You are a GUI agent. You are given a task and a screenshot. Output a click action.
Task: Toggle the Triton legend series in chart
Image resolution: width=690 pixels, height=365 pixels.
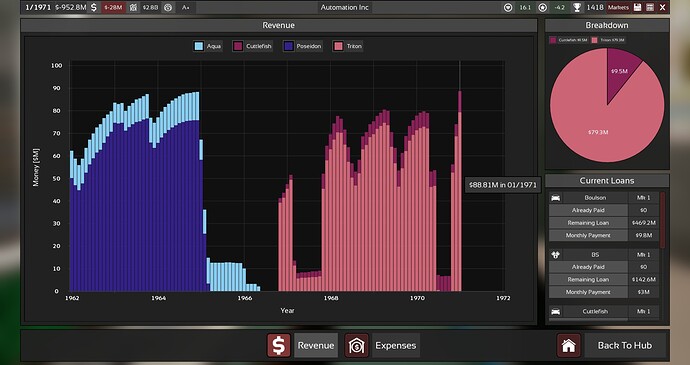348,46
